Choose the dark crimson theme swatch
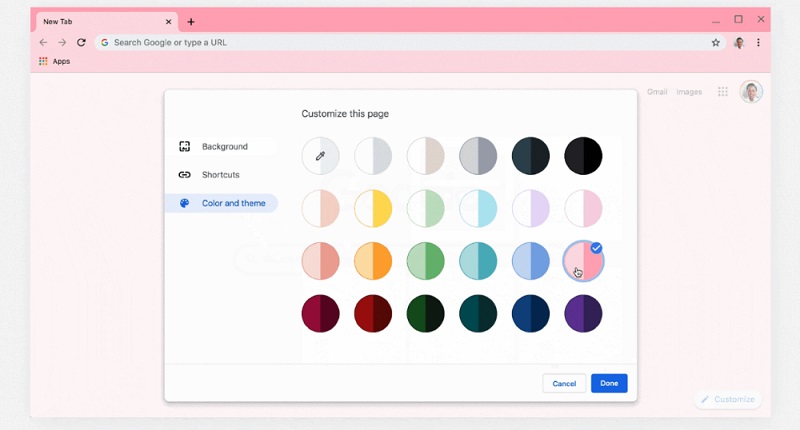 [x=320, y=314]
